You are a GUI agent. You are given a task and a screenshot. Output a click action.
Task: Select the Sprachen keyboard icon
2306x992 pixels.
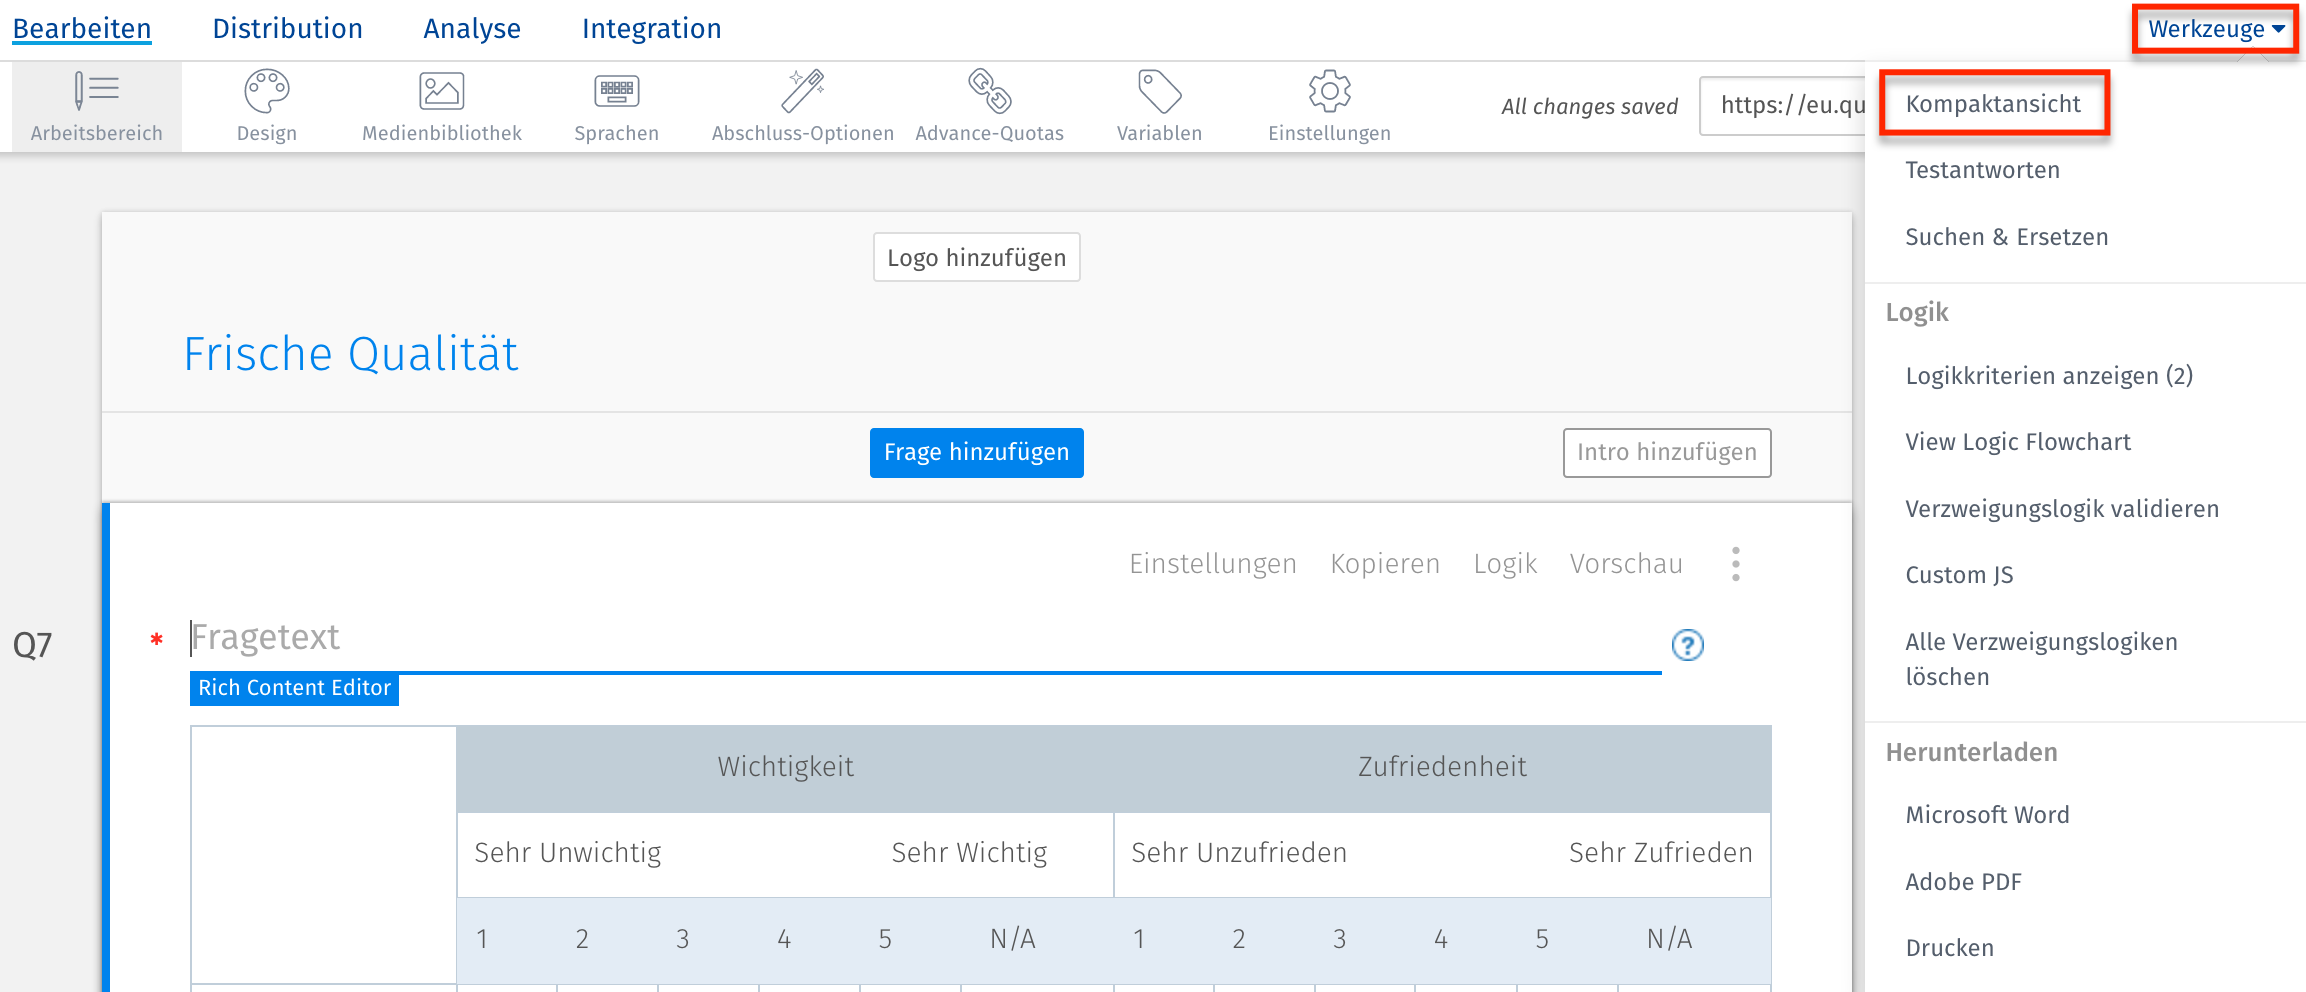click(x=616, y=93)
